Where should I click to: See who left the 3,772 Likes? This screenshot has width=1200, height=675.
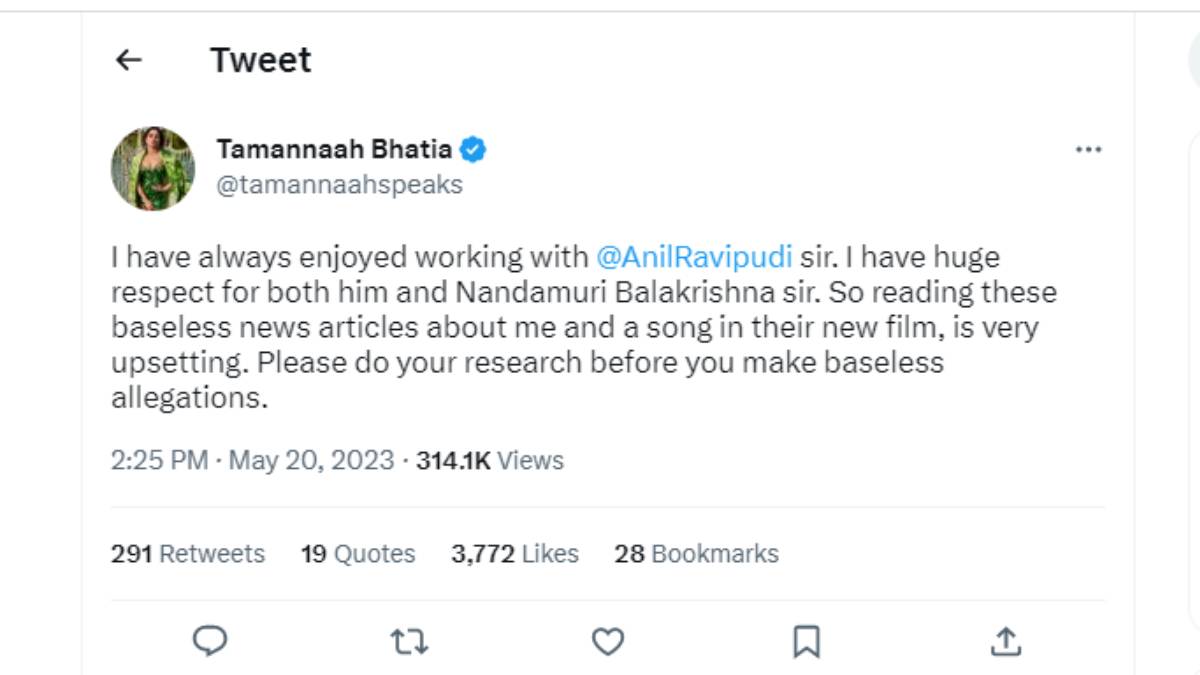click(514, 553)
